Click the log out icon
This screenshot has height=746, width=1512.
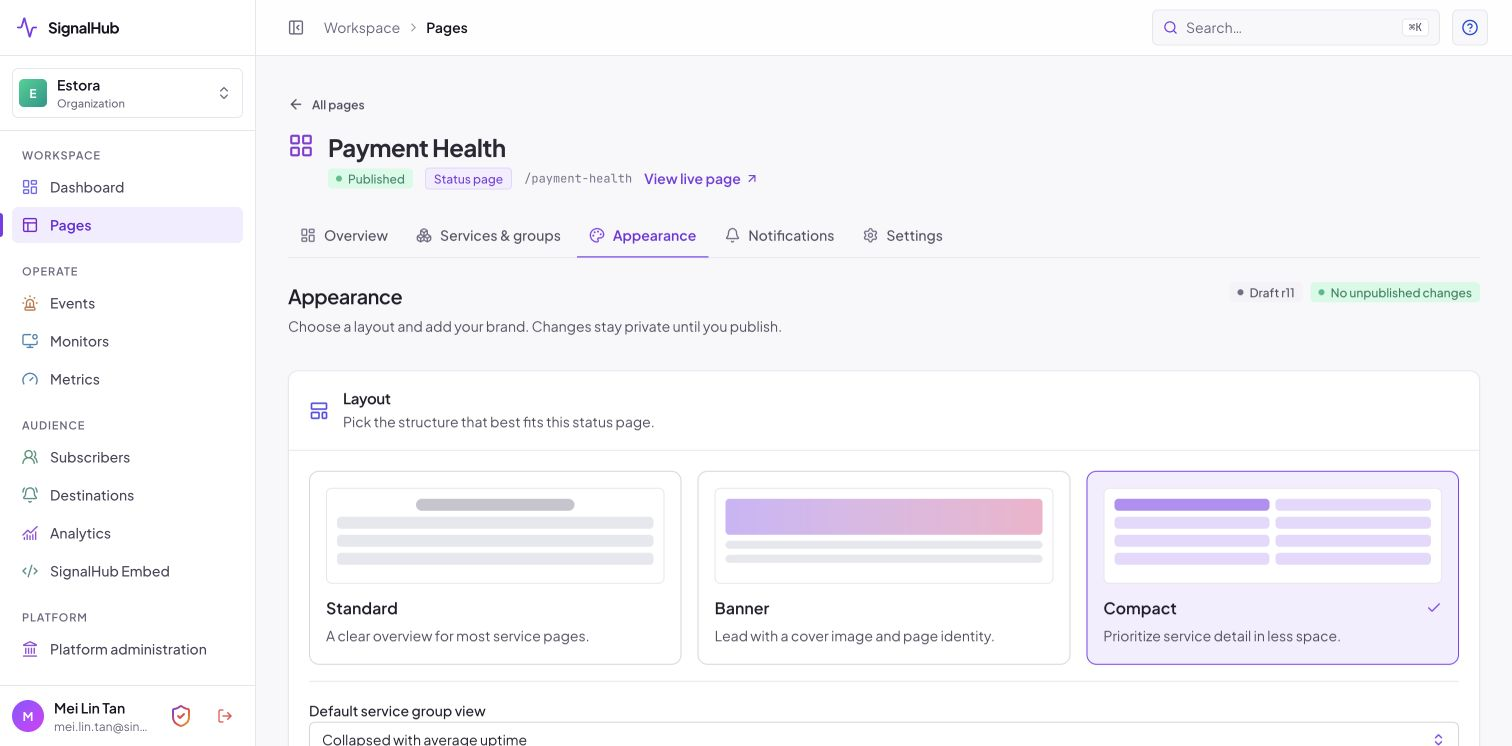225,716
